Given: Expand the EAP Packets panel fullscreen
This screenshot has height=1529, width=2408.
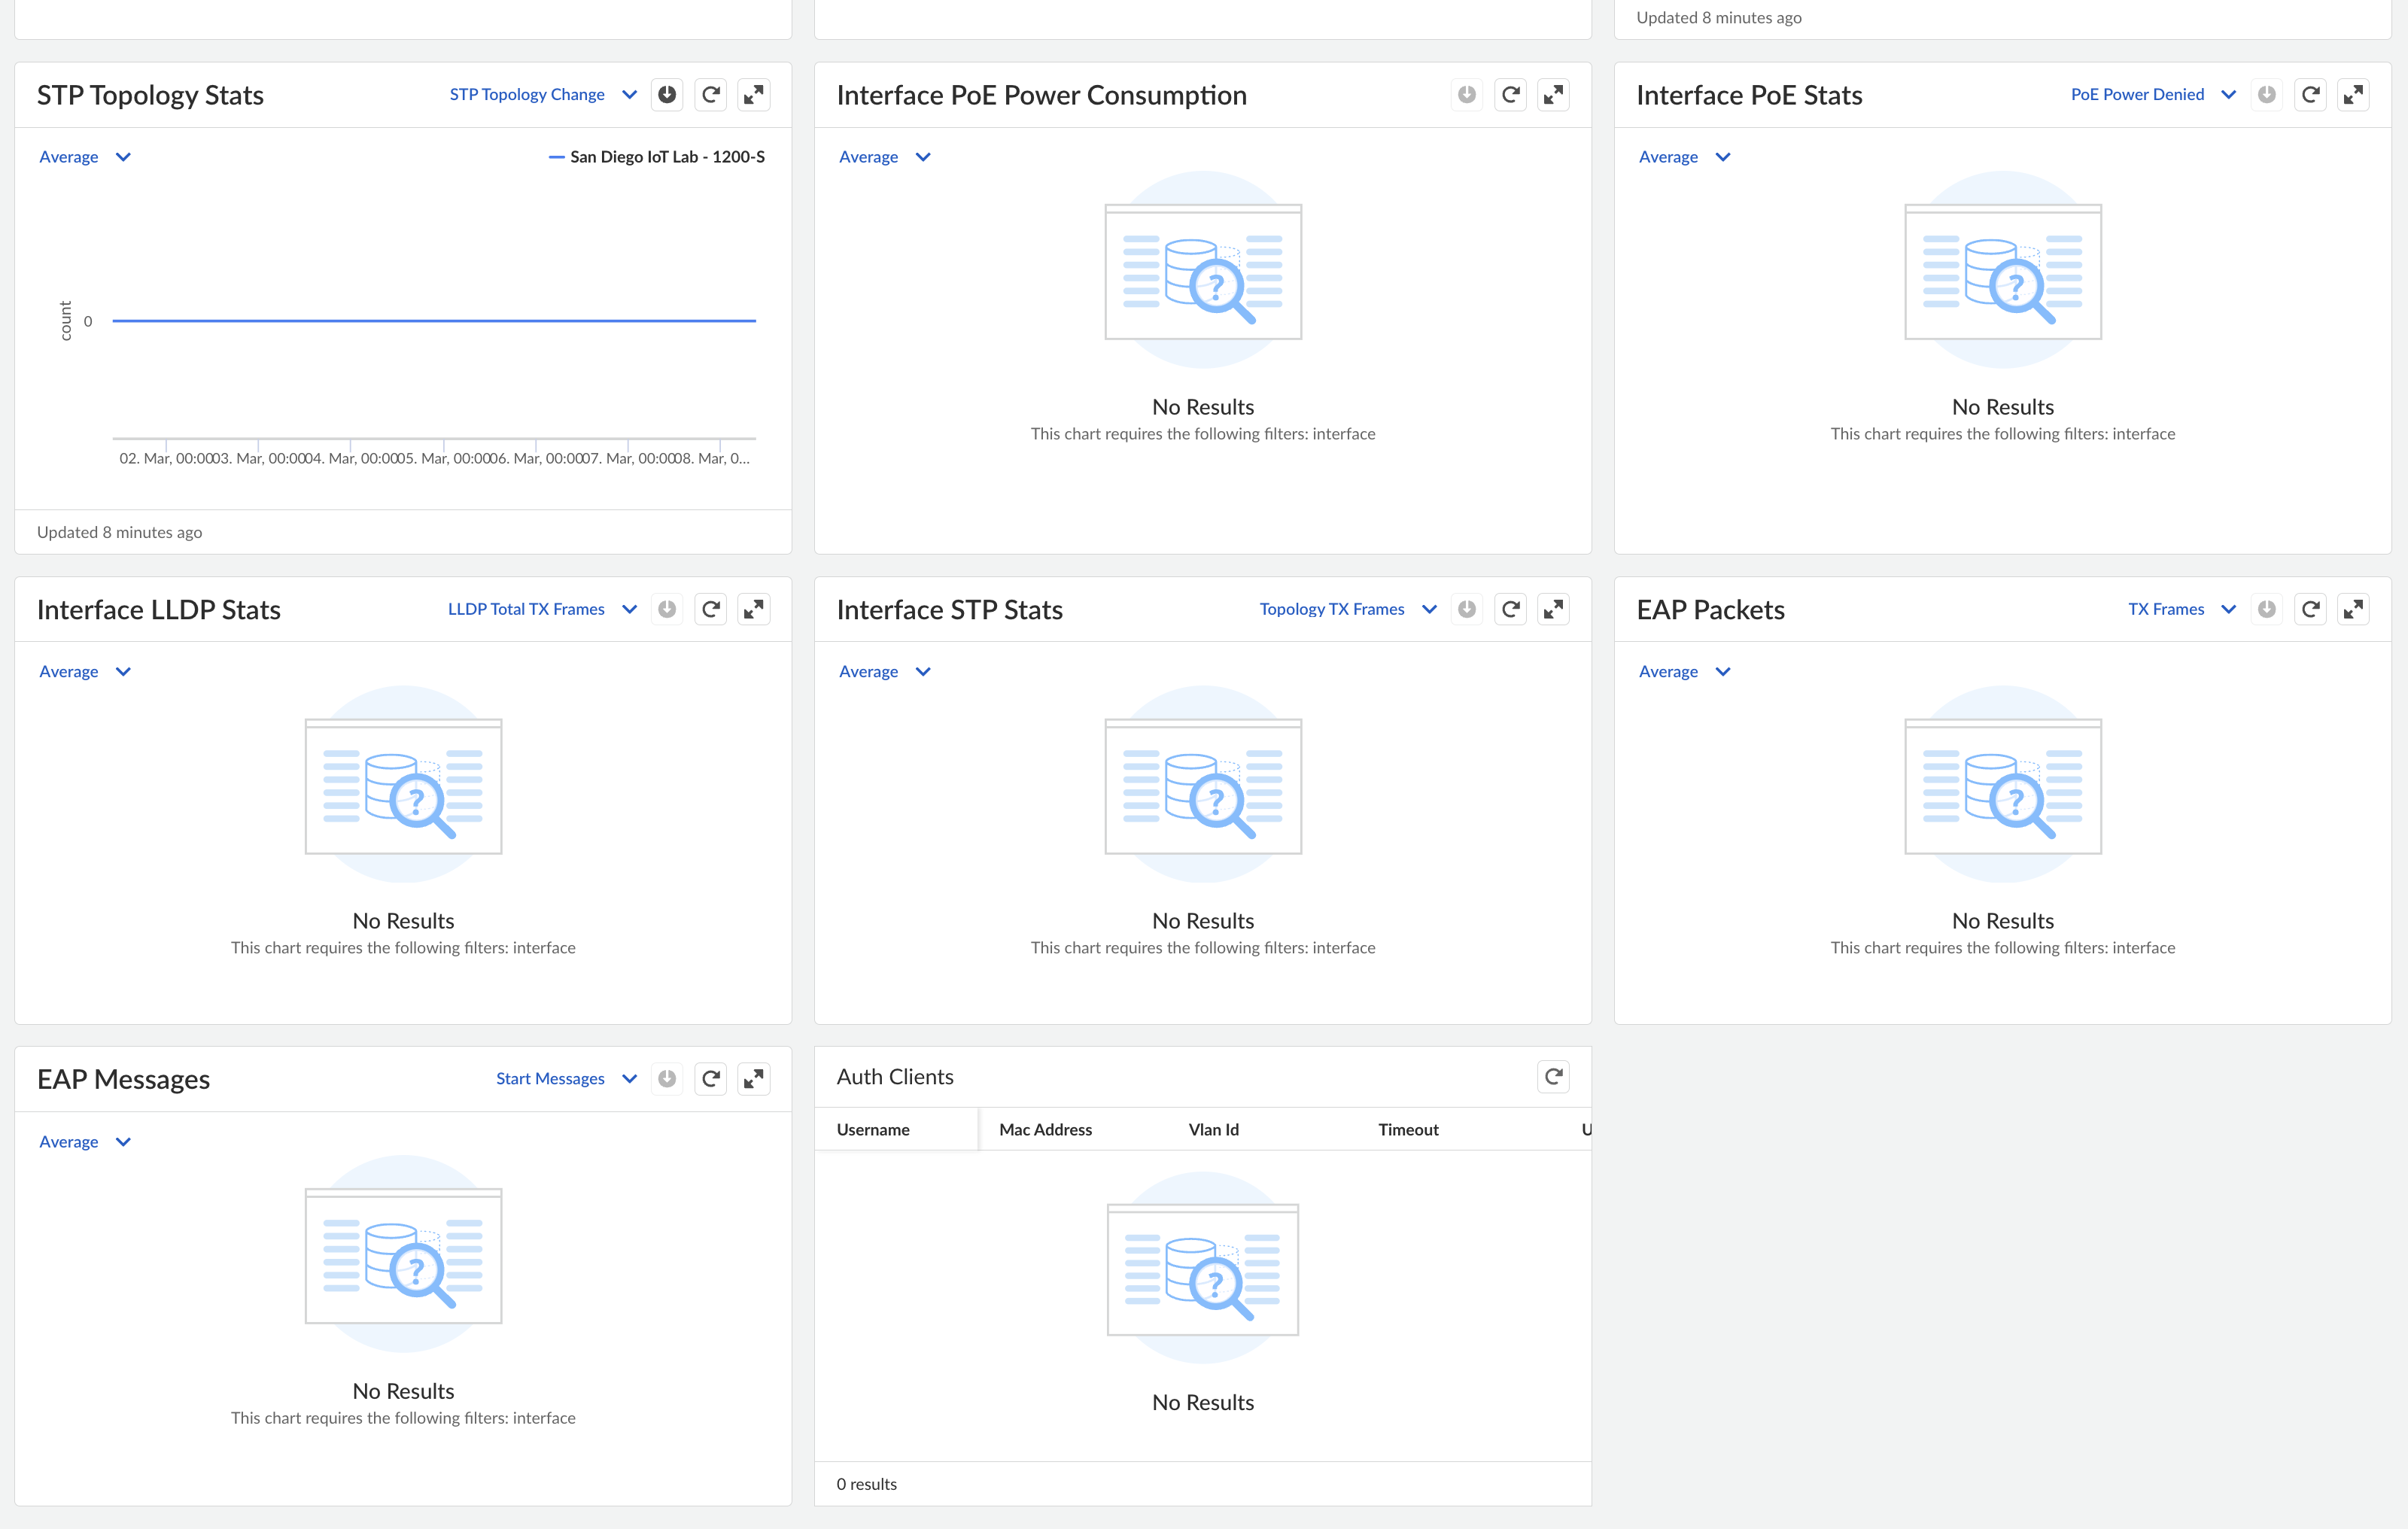Looking at the screenshot, I should [2353, 609].
